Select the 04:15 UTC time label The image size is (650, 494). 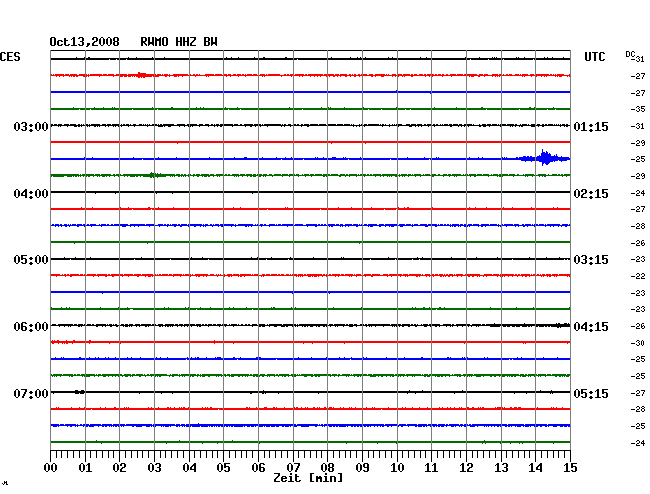pyautogui.click(x=591, y=327)
